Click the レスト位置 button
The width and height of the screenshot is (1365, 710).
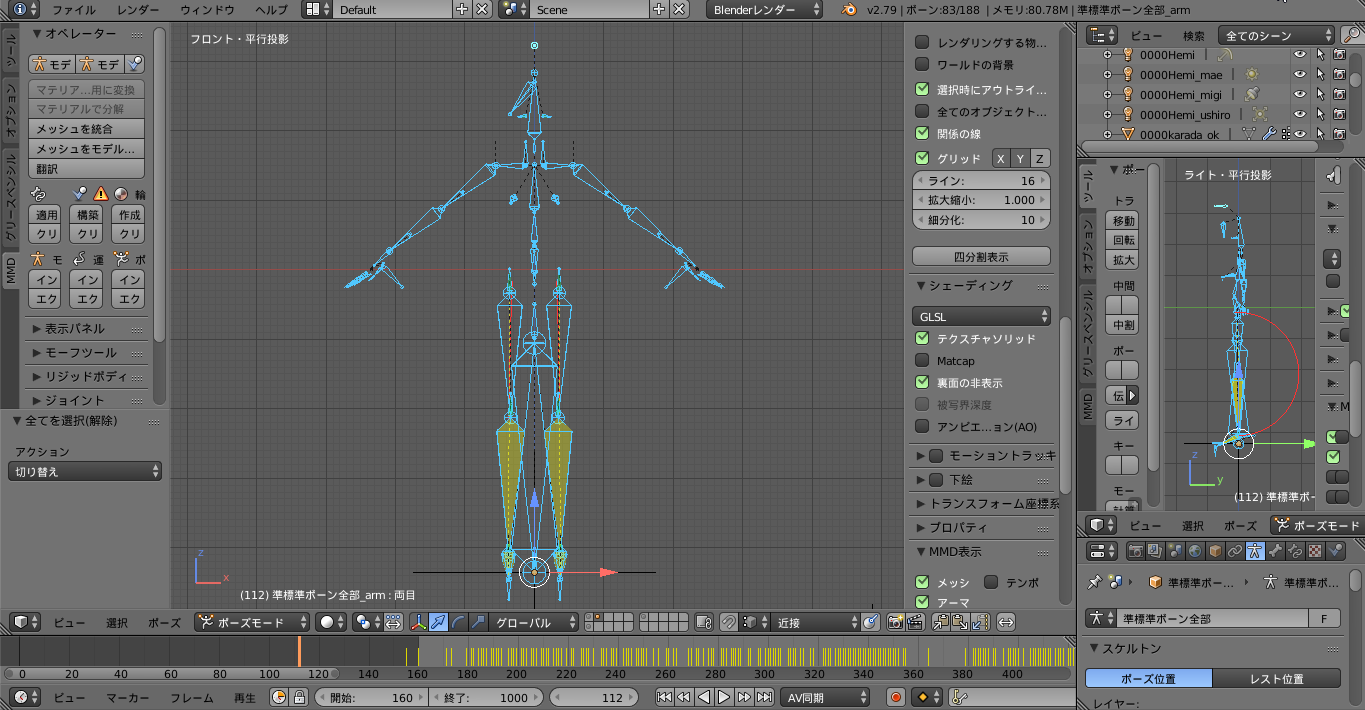(x=1277, y=679)
